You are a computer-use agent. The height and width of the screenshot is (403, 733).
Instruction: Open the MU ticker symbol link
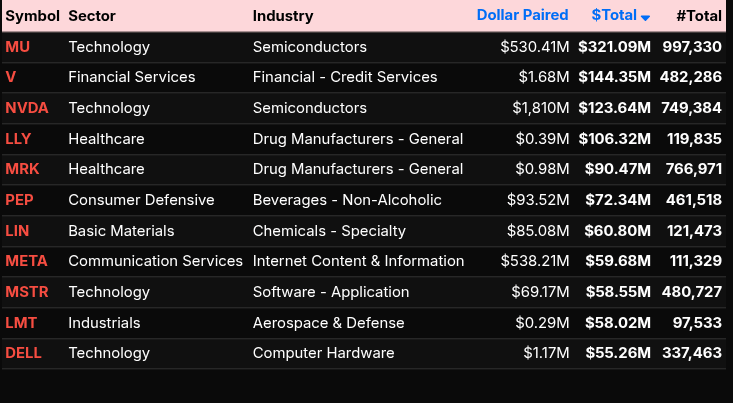click(x=18, y=47)
